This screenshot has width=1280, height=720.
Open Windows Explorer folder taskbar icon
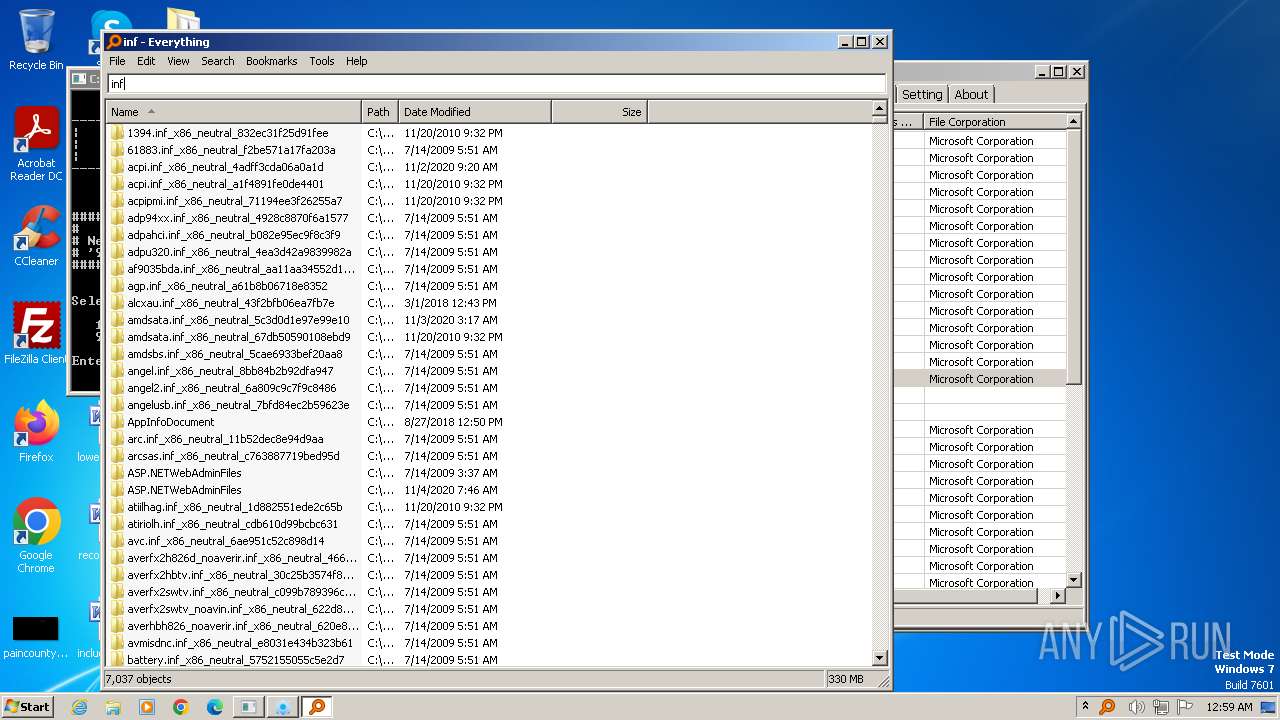tap(113, 707)
